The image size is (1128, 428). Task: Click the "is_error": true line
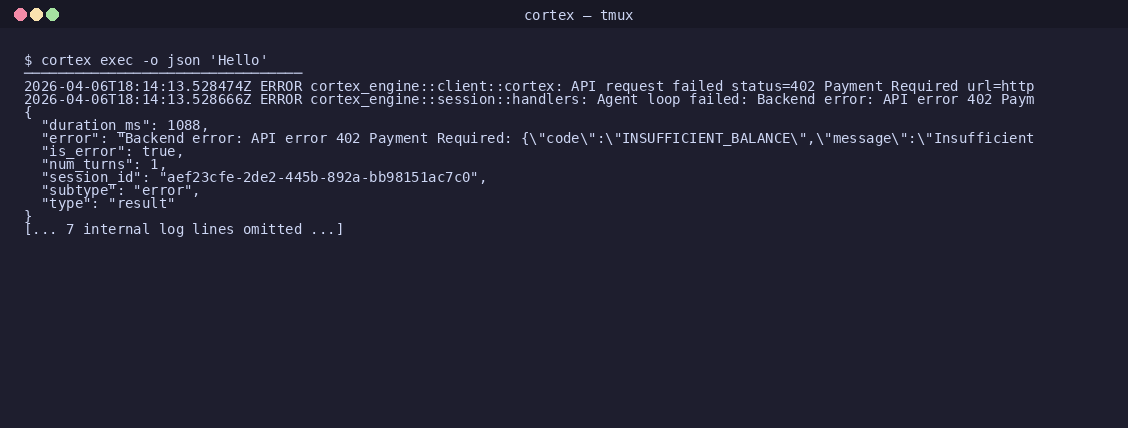(x=113, y=151)
